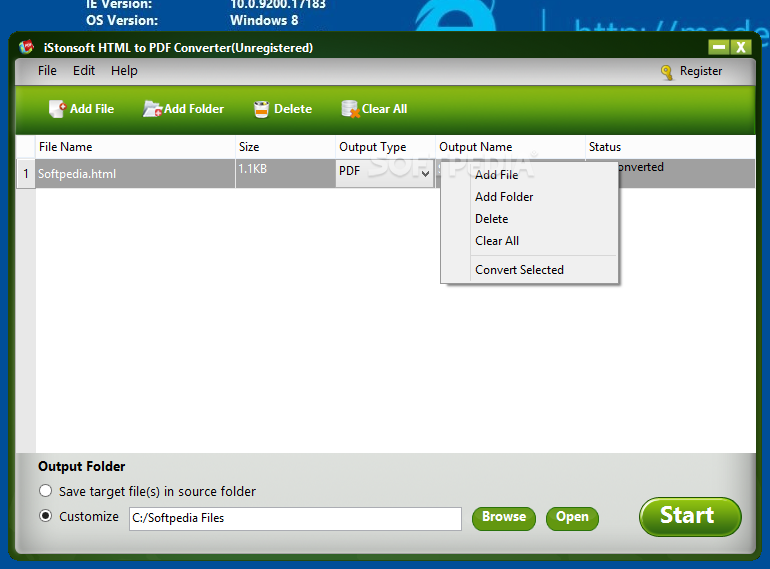Viewport: 770px width, 569px height.
Task: Choose Add File from context menu
Action: [x=529, y=175]
